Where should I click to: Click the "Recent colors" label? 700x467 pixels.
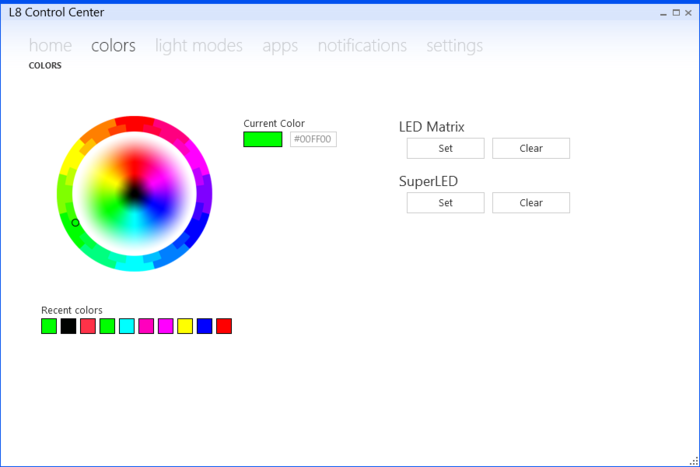click(72, 310)
